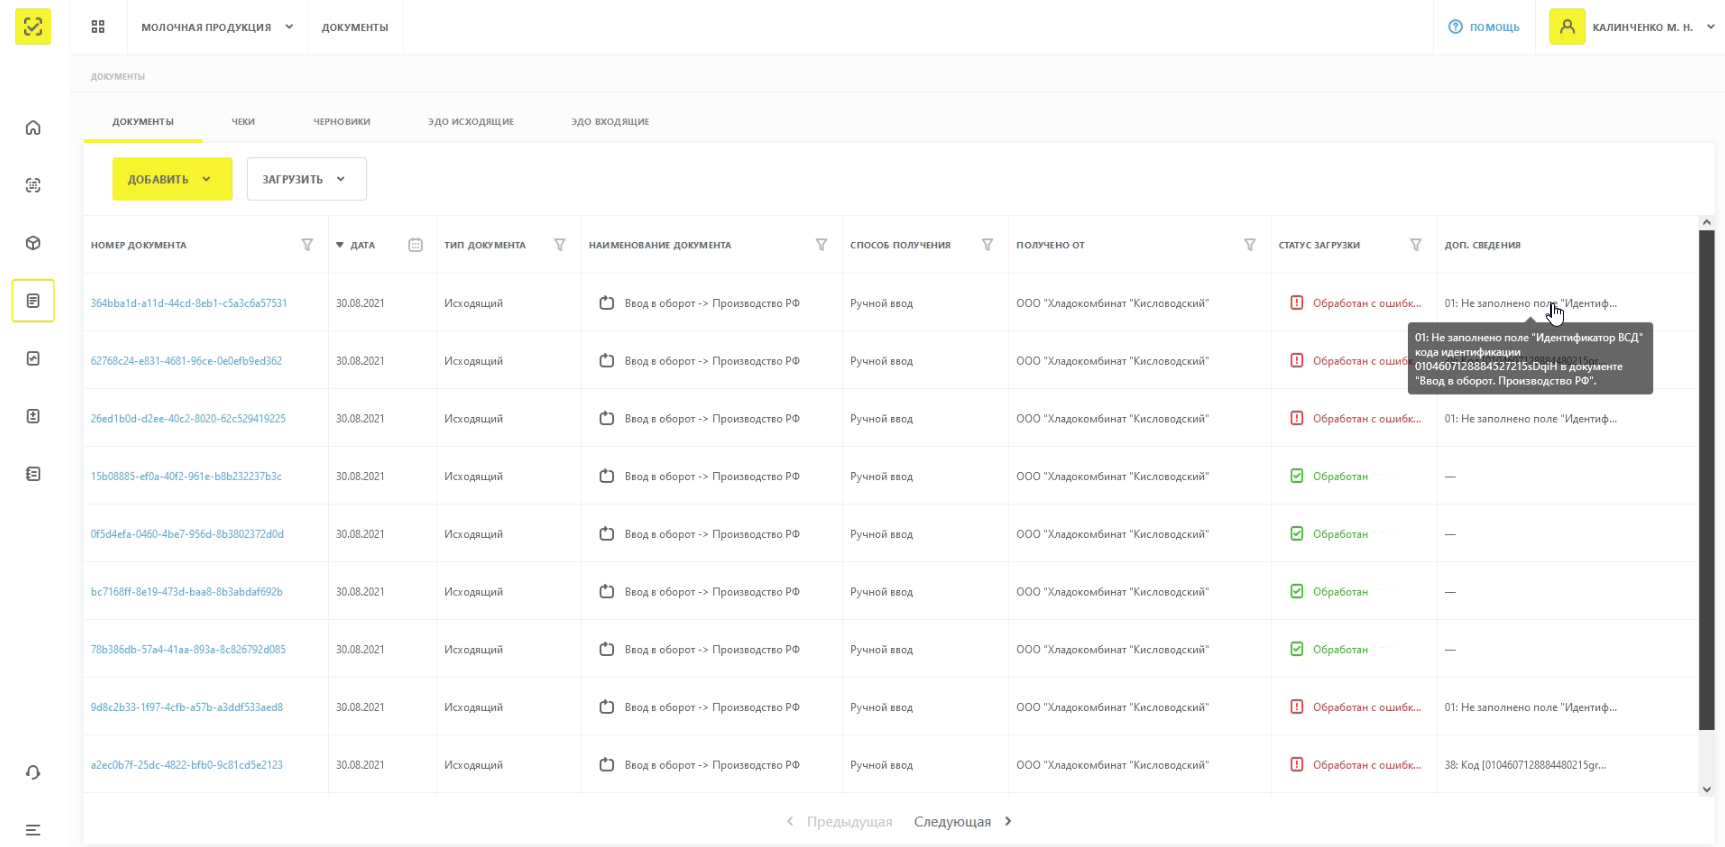Click filter icon for Получено от column
The image size is (1725, 847).
pyautogui.click(x=1249, y=245)
